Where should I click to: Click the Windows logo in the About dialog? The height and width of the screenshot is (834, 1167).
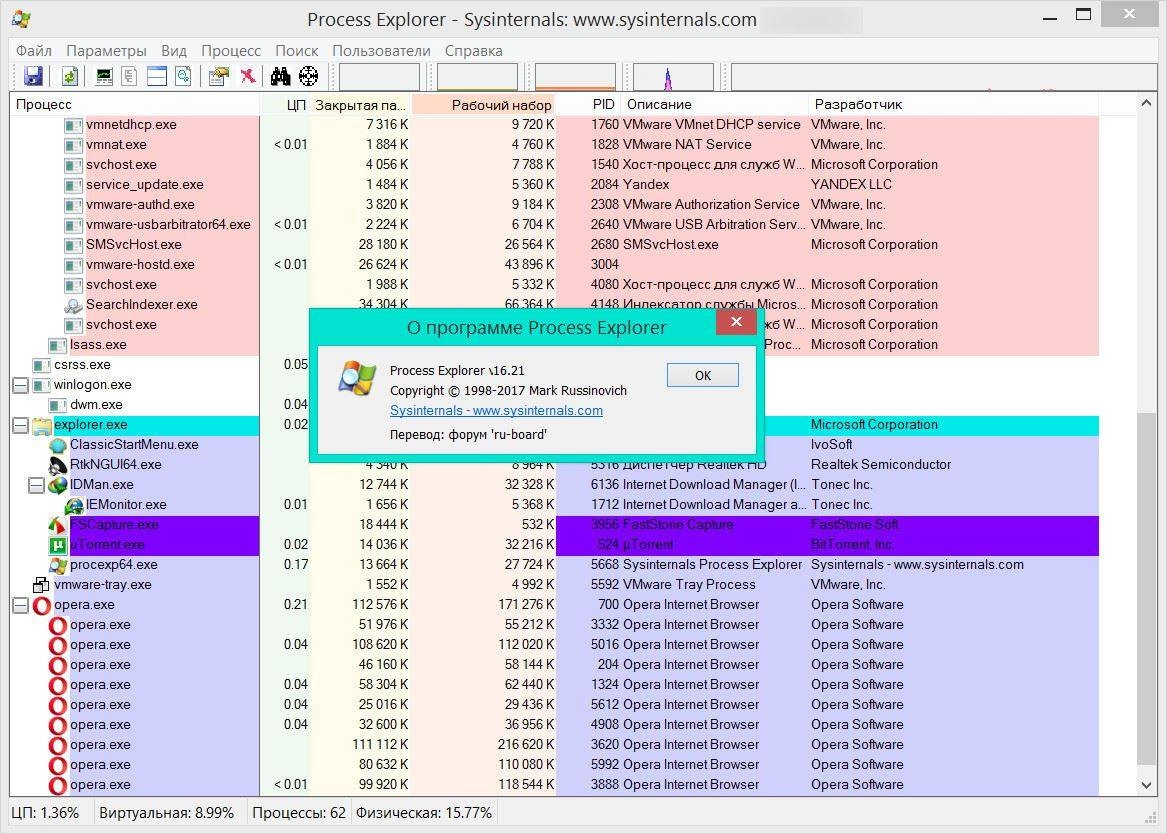pyautogui.click(x=357, y=377)
